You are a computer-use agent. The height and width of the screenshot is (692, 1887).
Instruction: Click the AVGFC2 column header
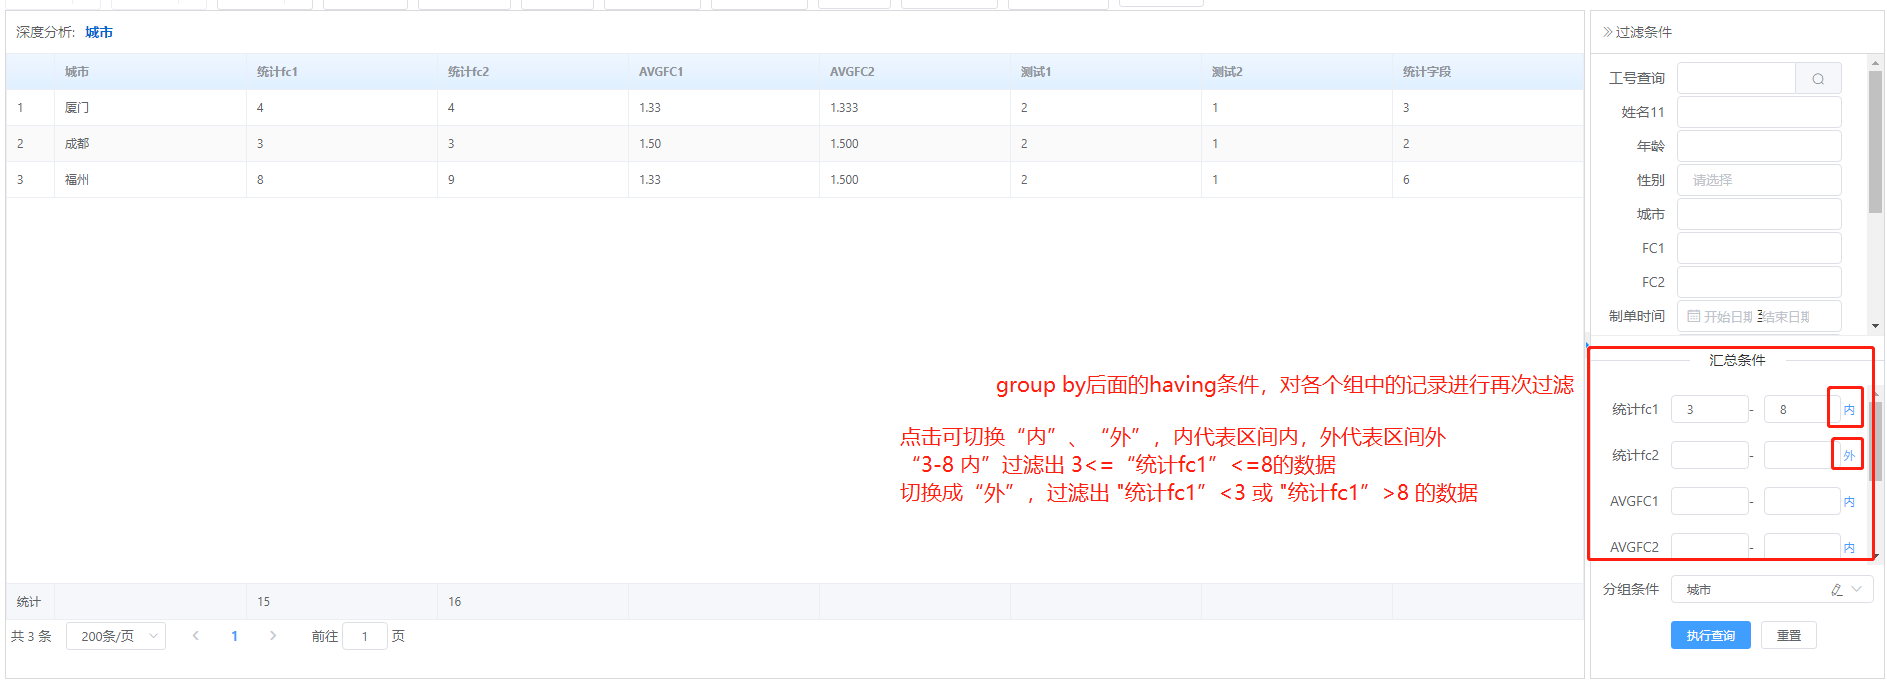852,72
